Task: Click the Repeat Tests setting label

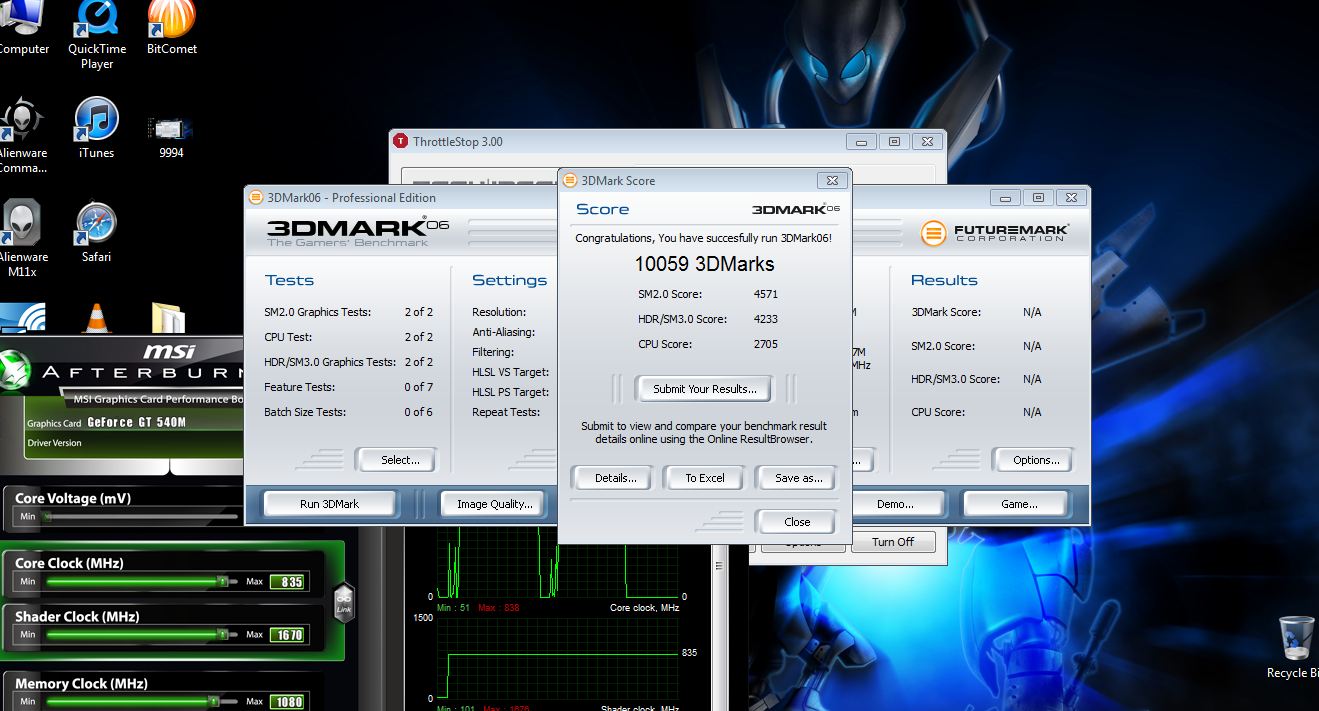Action: (506, 412)
